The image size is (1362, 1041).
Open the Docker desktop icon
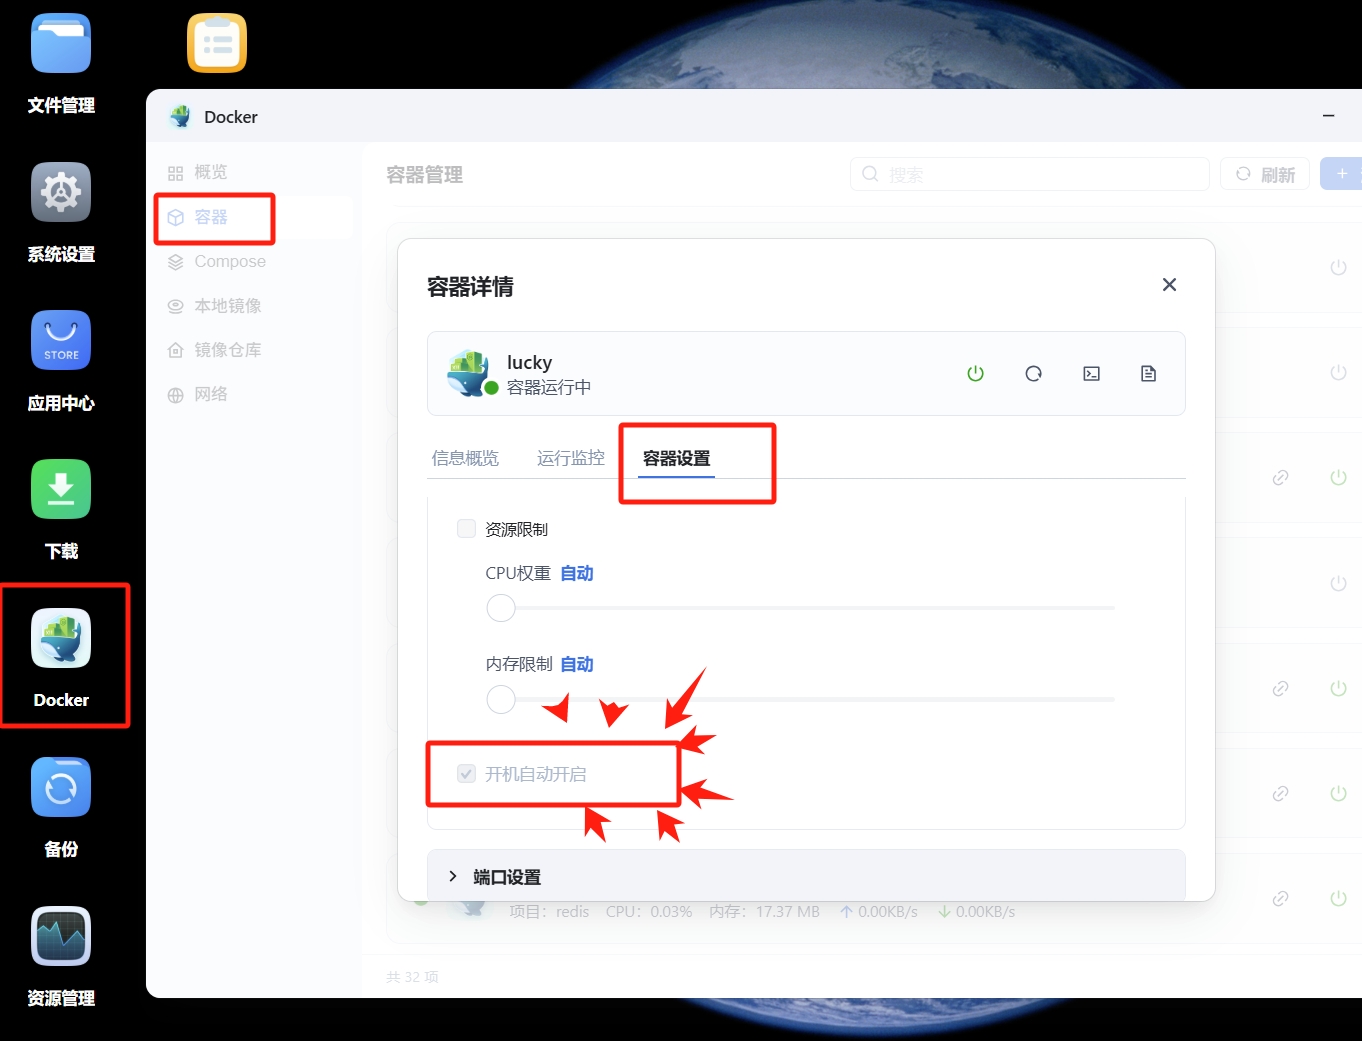coord(61,638)
